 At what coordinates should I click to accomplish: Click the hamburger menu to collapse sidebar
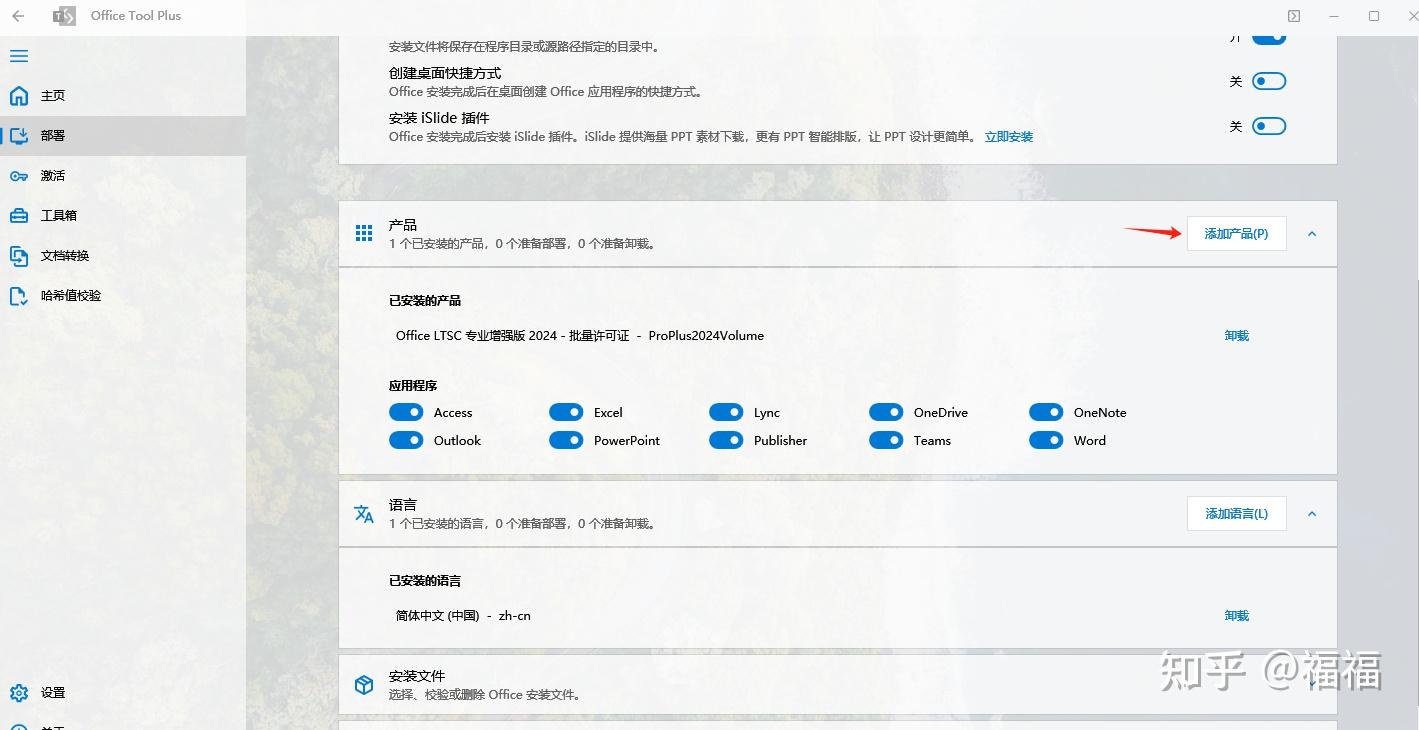pyautogui.click(x=18, y=56)
